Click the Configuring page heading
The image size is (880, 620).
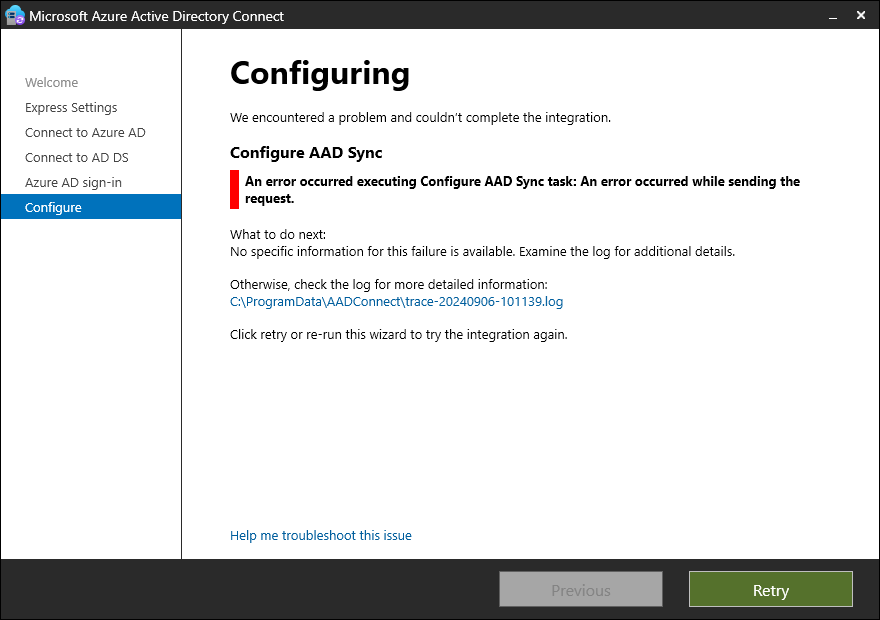click(x=320, y=74)
